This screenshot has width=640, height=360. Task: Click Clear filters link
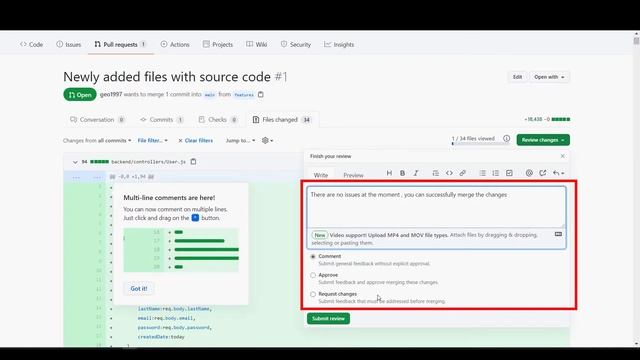(196, 140)
